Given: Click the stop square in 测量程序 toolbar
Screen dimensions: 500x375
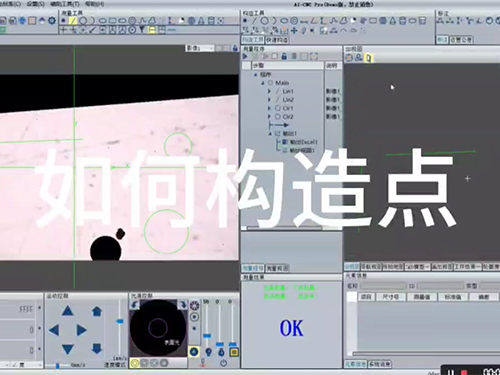Looking at the screenshot, I should point(275,56).
